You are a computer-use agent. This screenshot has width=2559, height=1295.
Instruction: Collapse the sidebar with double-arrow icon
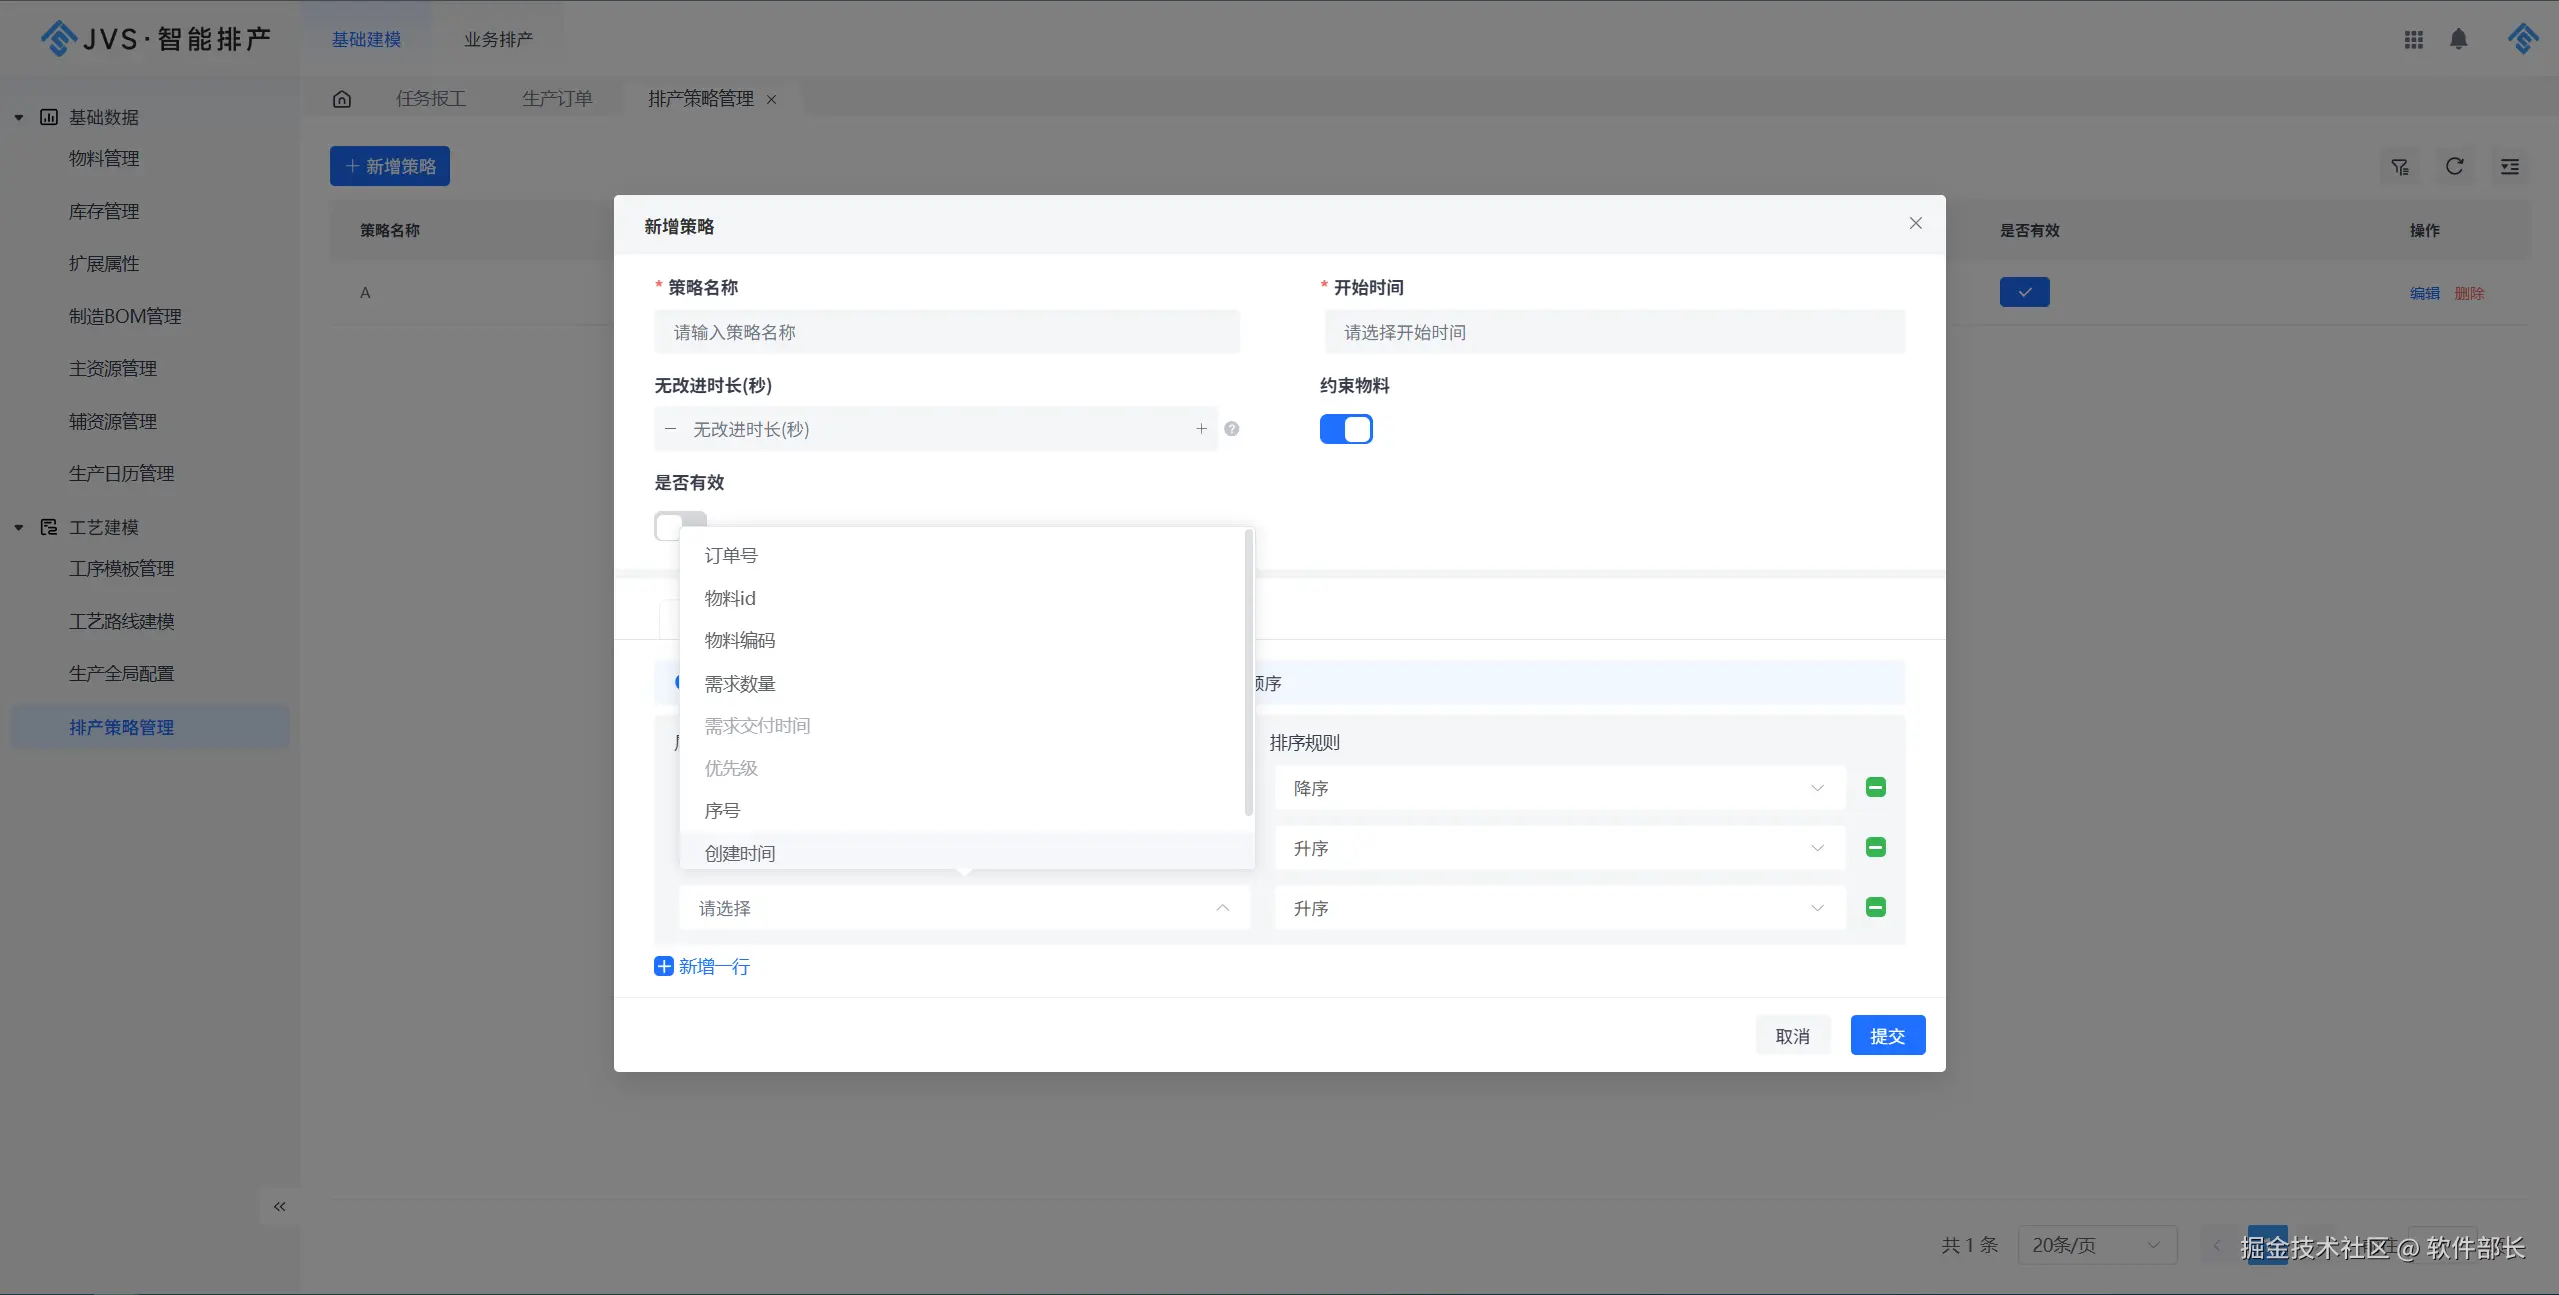tap(280, 1206)
